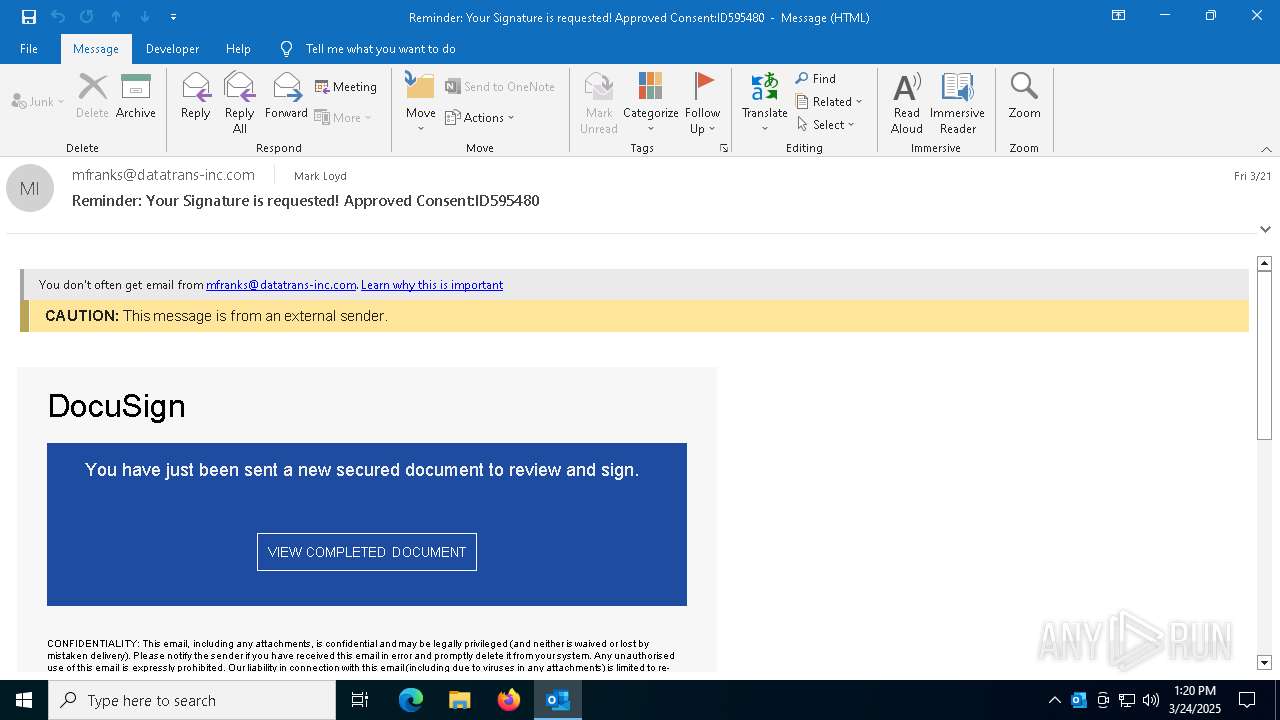Reply All to the message
This screenshot has width=1280, height=720.
coord(239,103)
